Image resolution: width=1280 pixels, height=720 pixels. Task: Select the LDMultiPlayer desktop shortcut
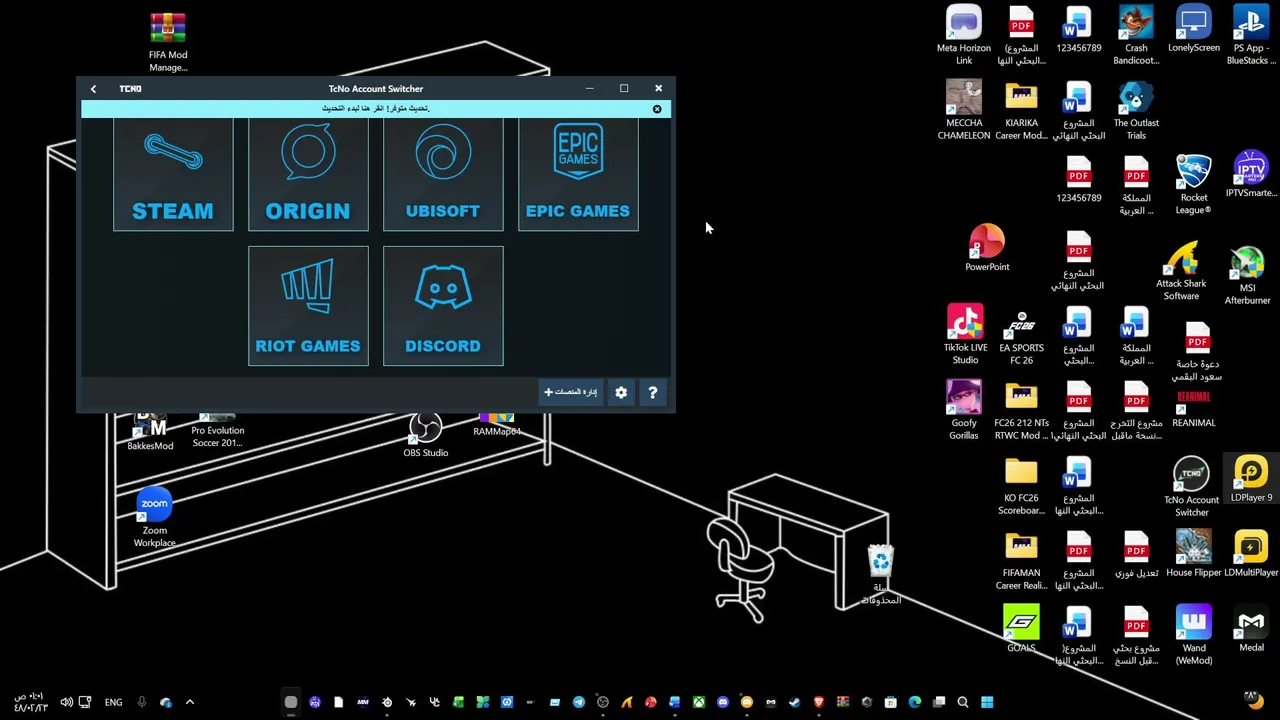pos(1251,555)
